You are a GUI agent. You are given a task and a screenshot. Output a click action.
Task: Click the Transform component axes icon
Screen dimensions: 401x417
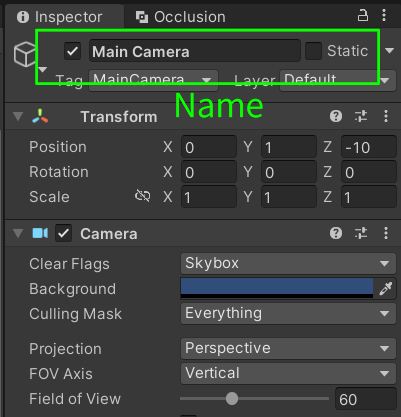pyautogui.click(x=40, y=116)
